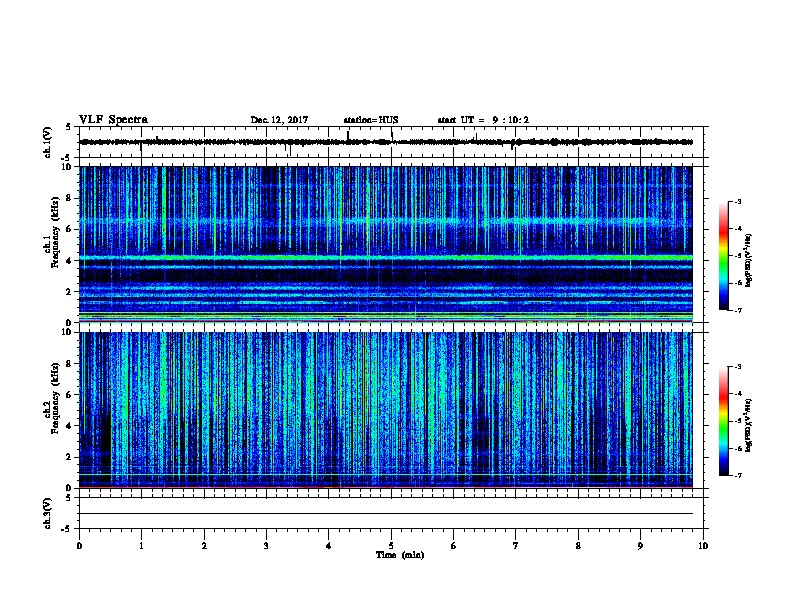Click the ch.1 colorbar units label
The image size is (792, 612).
(749, 260)
